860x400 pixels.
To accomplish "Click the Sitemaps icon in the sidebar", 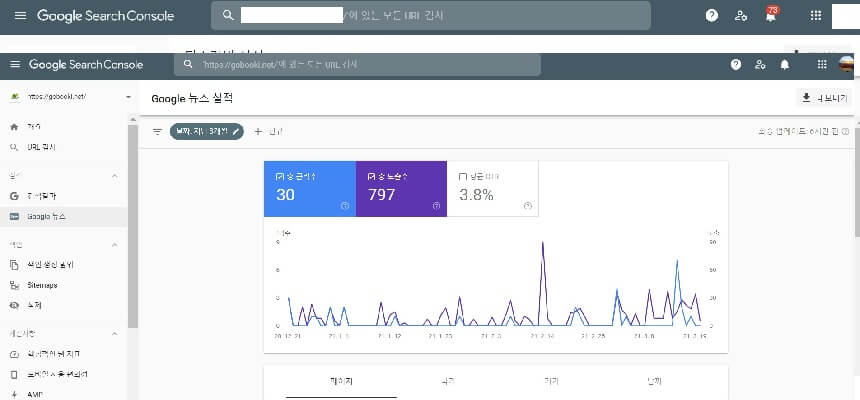I will 14,285.
